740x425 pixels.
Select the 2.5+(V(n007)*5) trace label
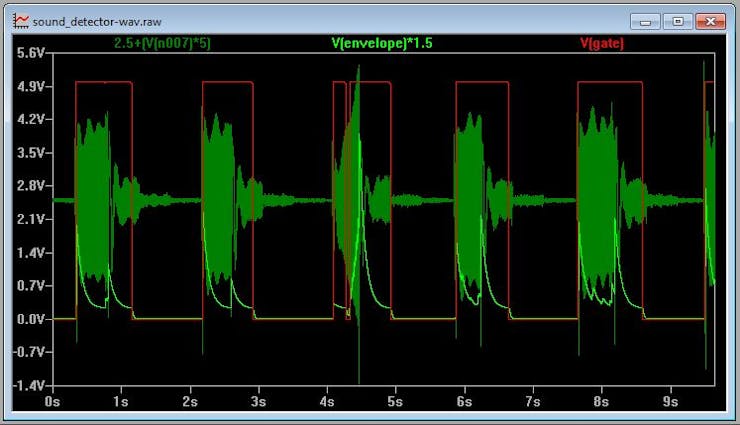point(162,43)
